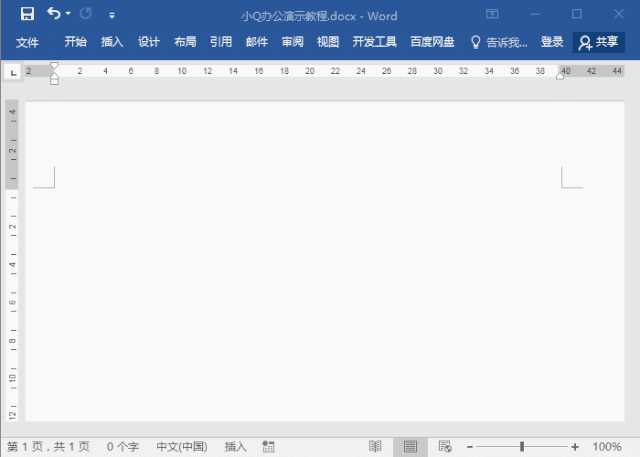Switch to Print Layout view
Screen dimensions: 640x457
point(410,446)
